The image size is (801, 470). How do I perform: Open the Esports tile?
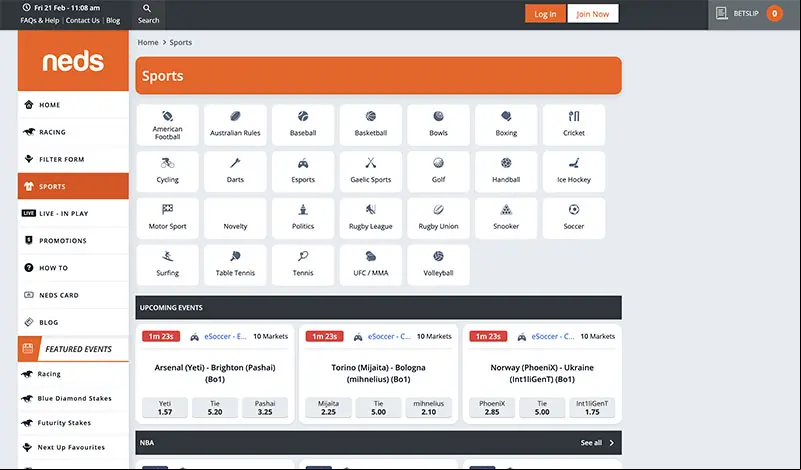pos(303,172)
